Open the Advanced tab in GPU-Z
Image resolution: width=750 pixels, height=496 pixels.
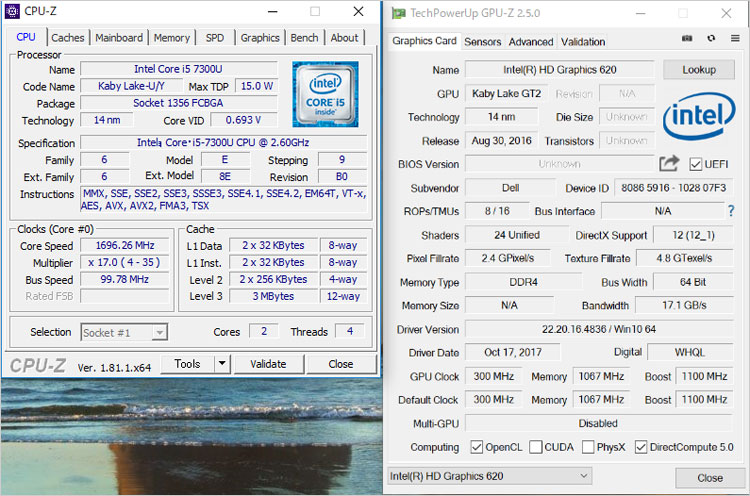coord(531,42)
